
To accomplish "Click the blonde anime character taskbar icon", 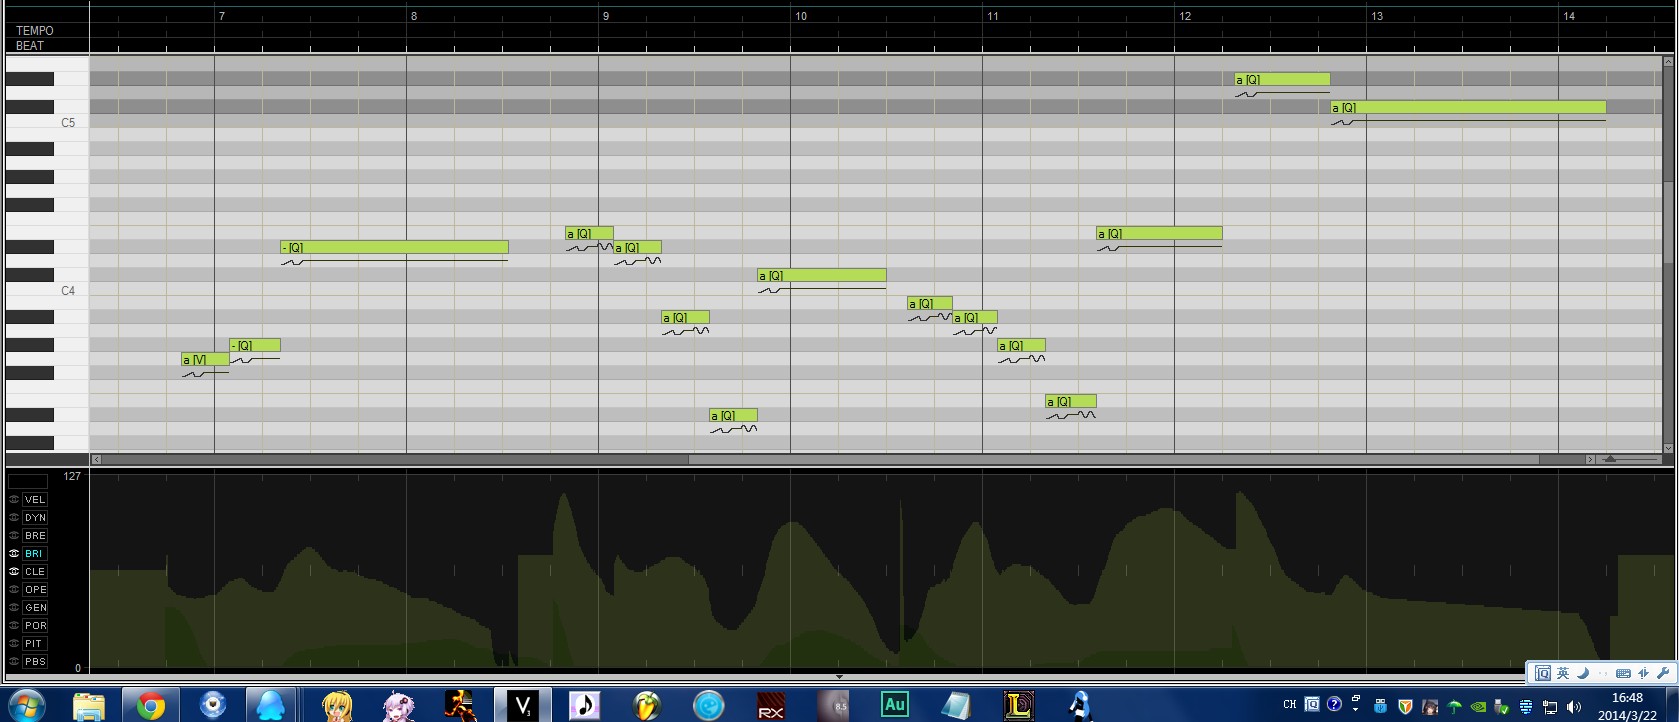I will point(337,706).
